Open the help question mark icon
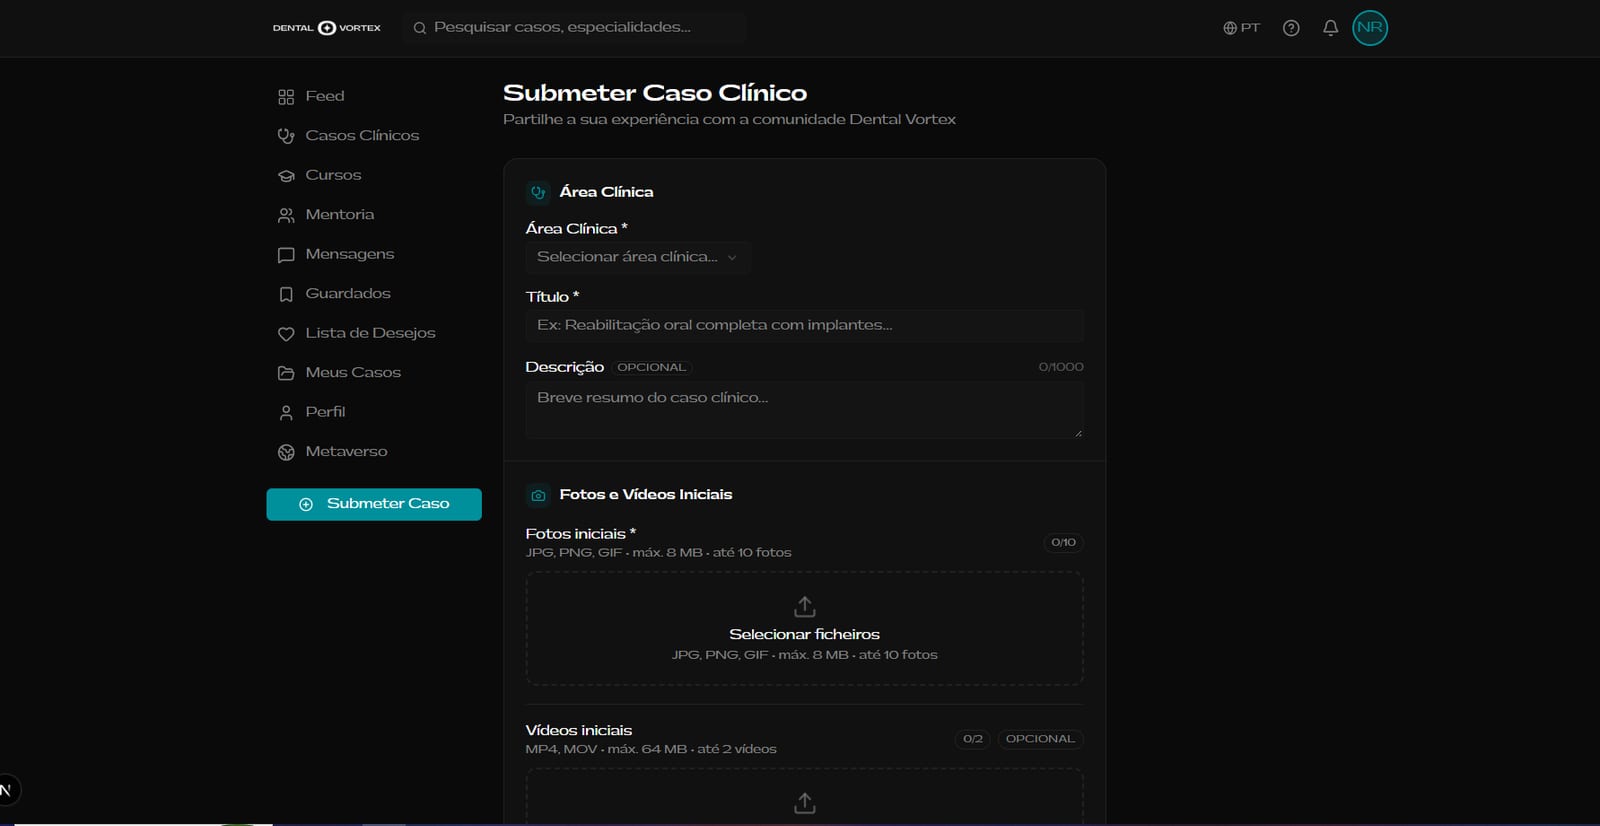 (1291, 28)
